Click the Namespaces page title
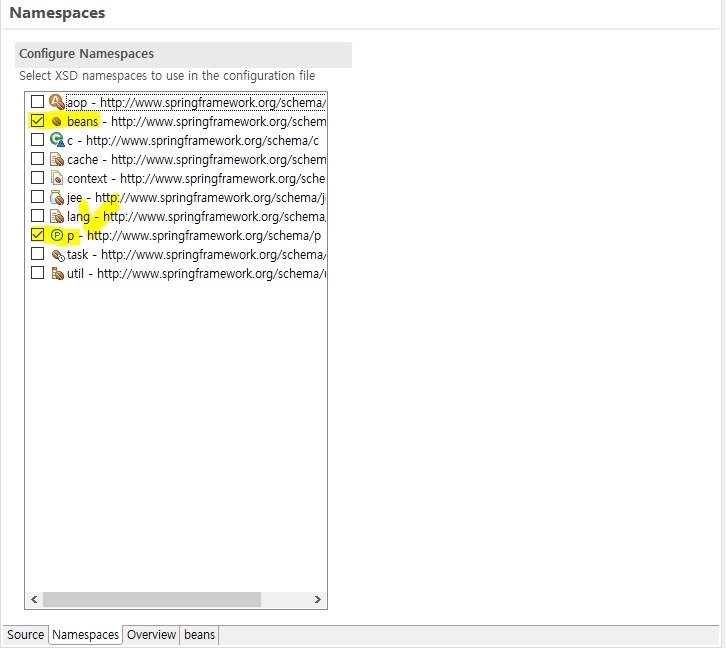The width and height of the screenshot is (726, 648). coord(57,13)
